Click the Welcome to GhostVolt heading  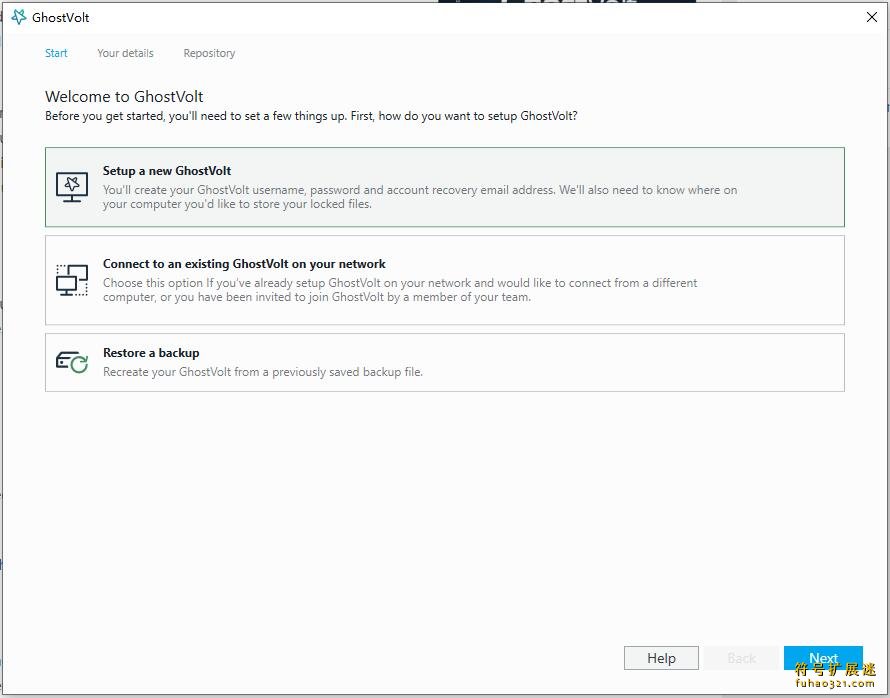coord(124,96)
